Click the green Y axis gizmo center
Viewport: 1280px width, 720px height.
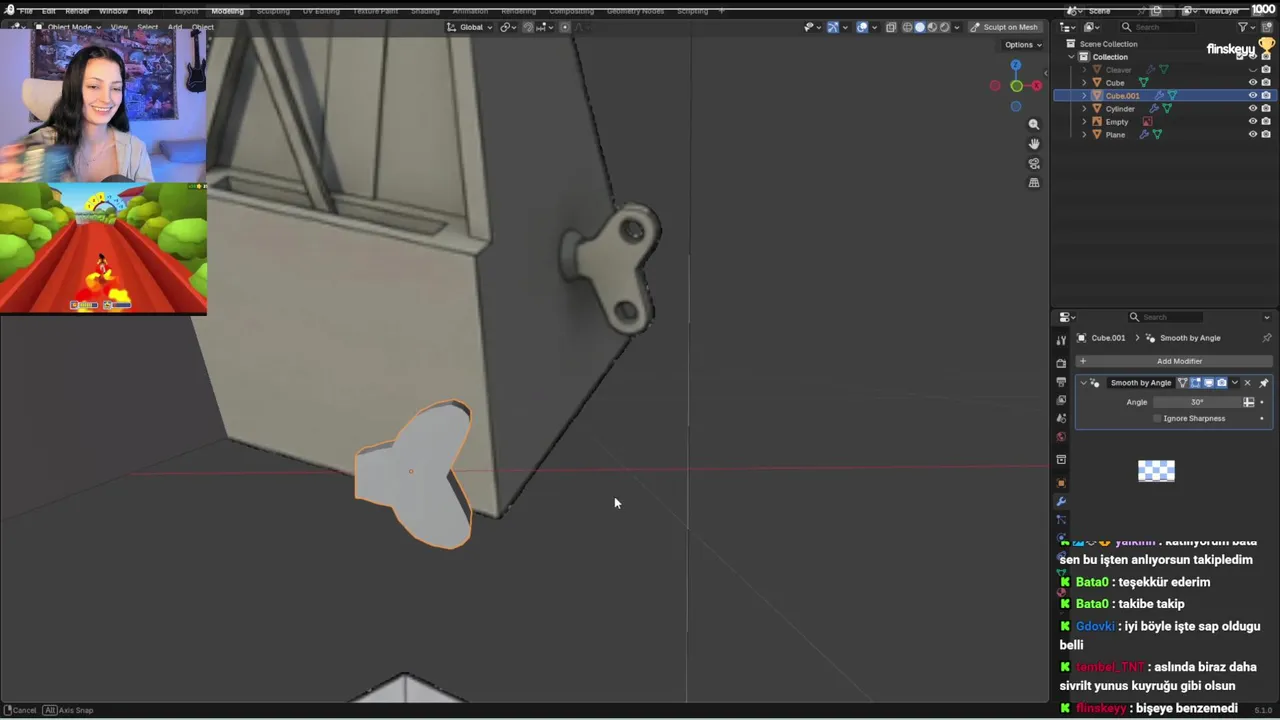tap(1016, 87)
